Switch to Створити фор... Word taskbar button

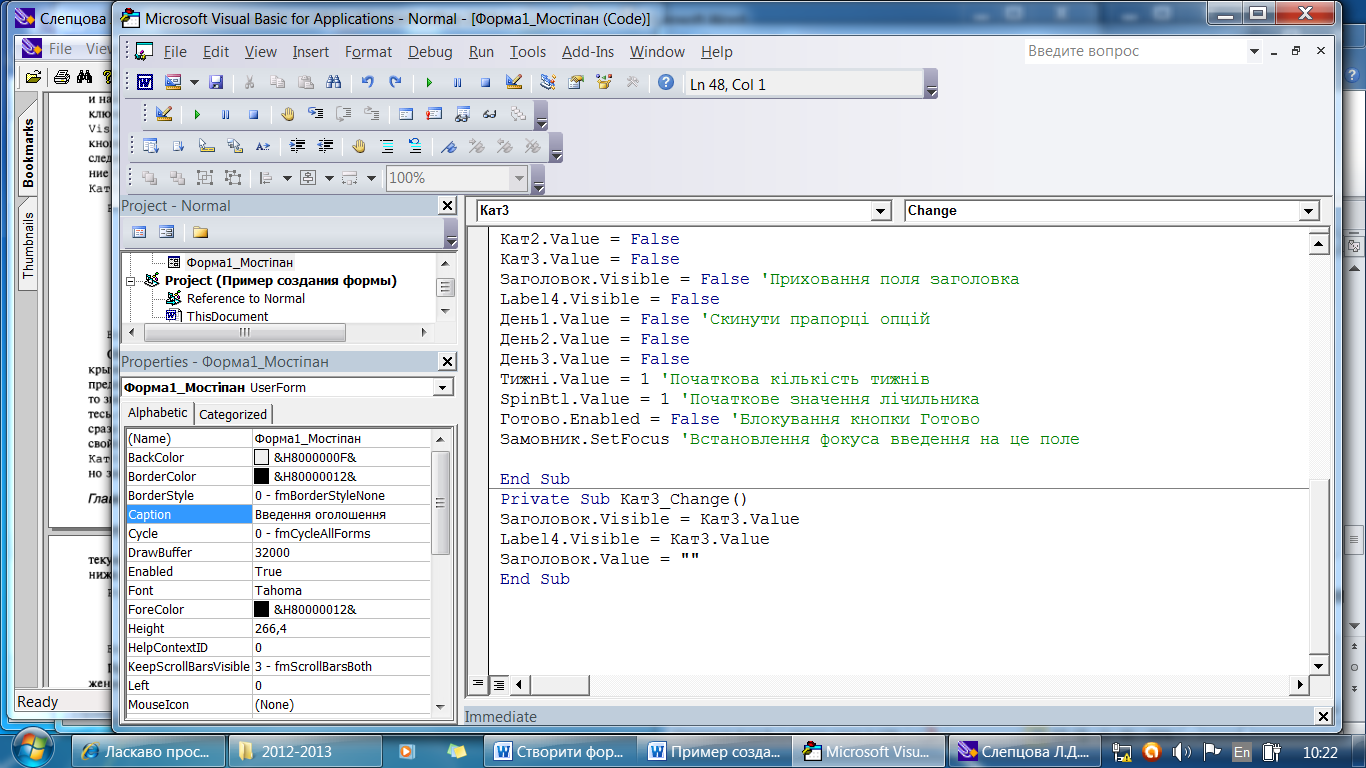pyautogui.click(x=560, y=751)
